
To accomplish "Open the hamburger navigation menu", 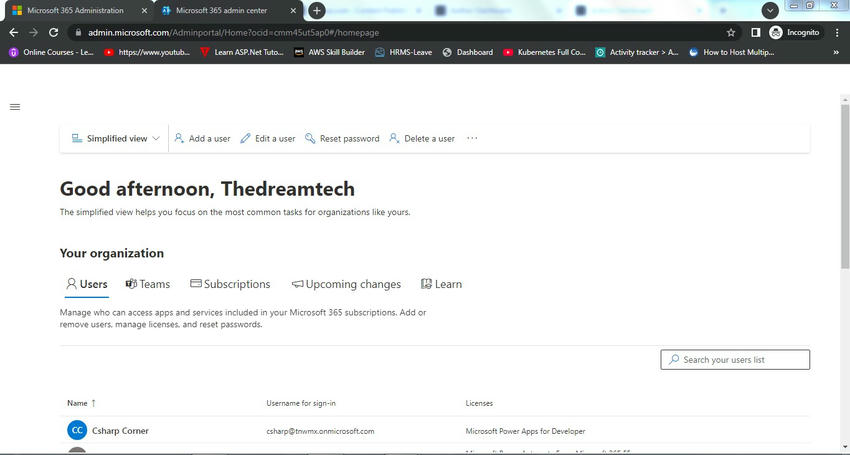I will pyautogui.click(x=15, y=107).
